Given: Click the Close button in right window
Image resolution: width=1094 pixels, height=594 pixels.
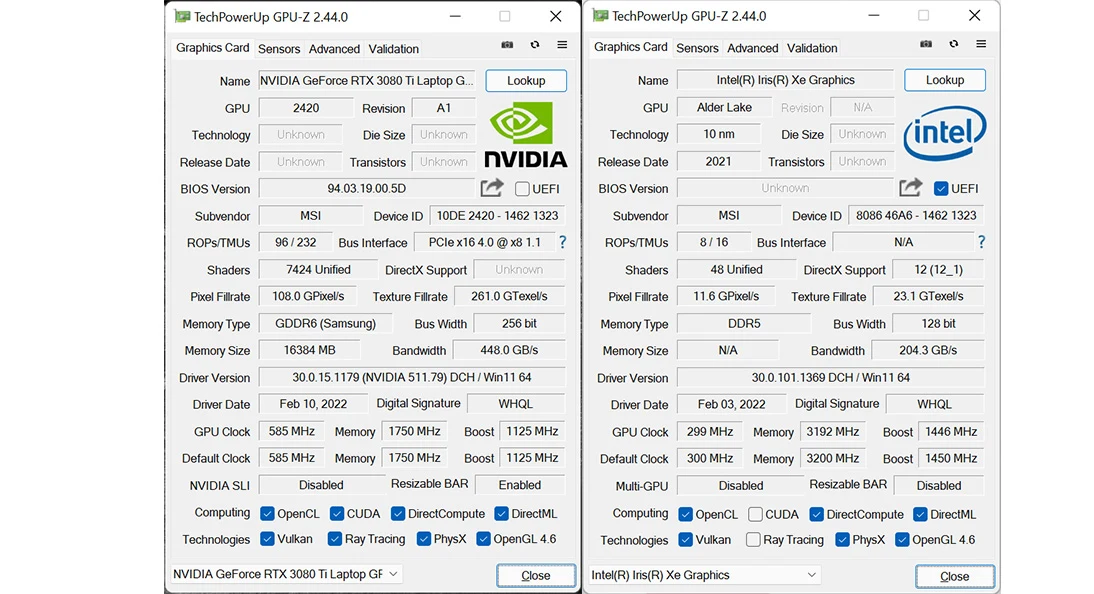Looking at the screenshot, I should point(954,576).
